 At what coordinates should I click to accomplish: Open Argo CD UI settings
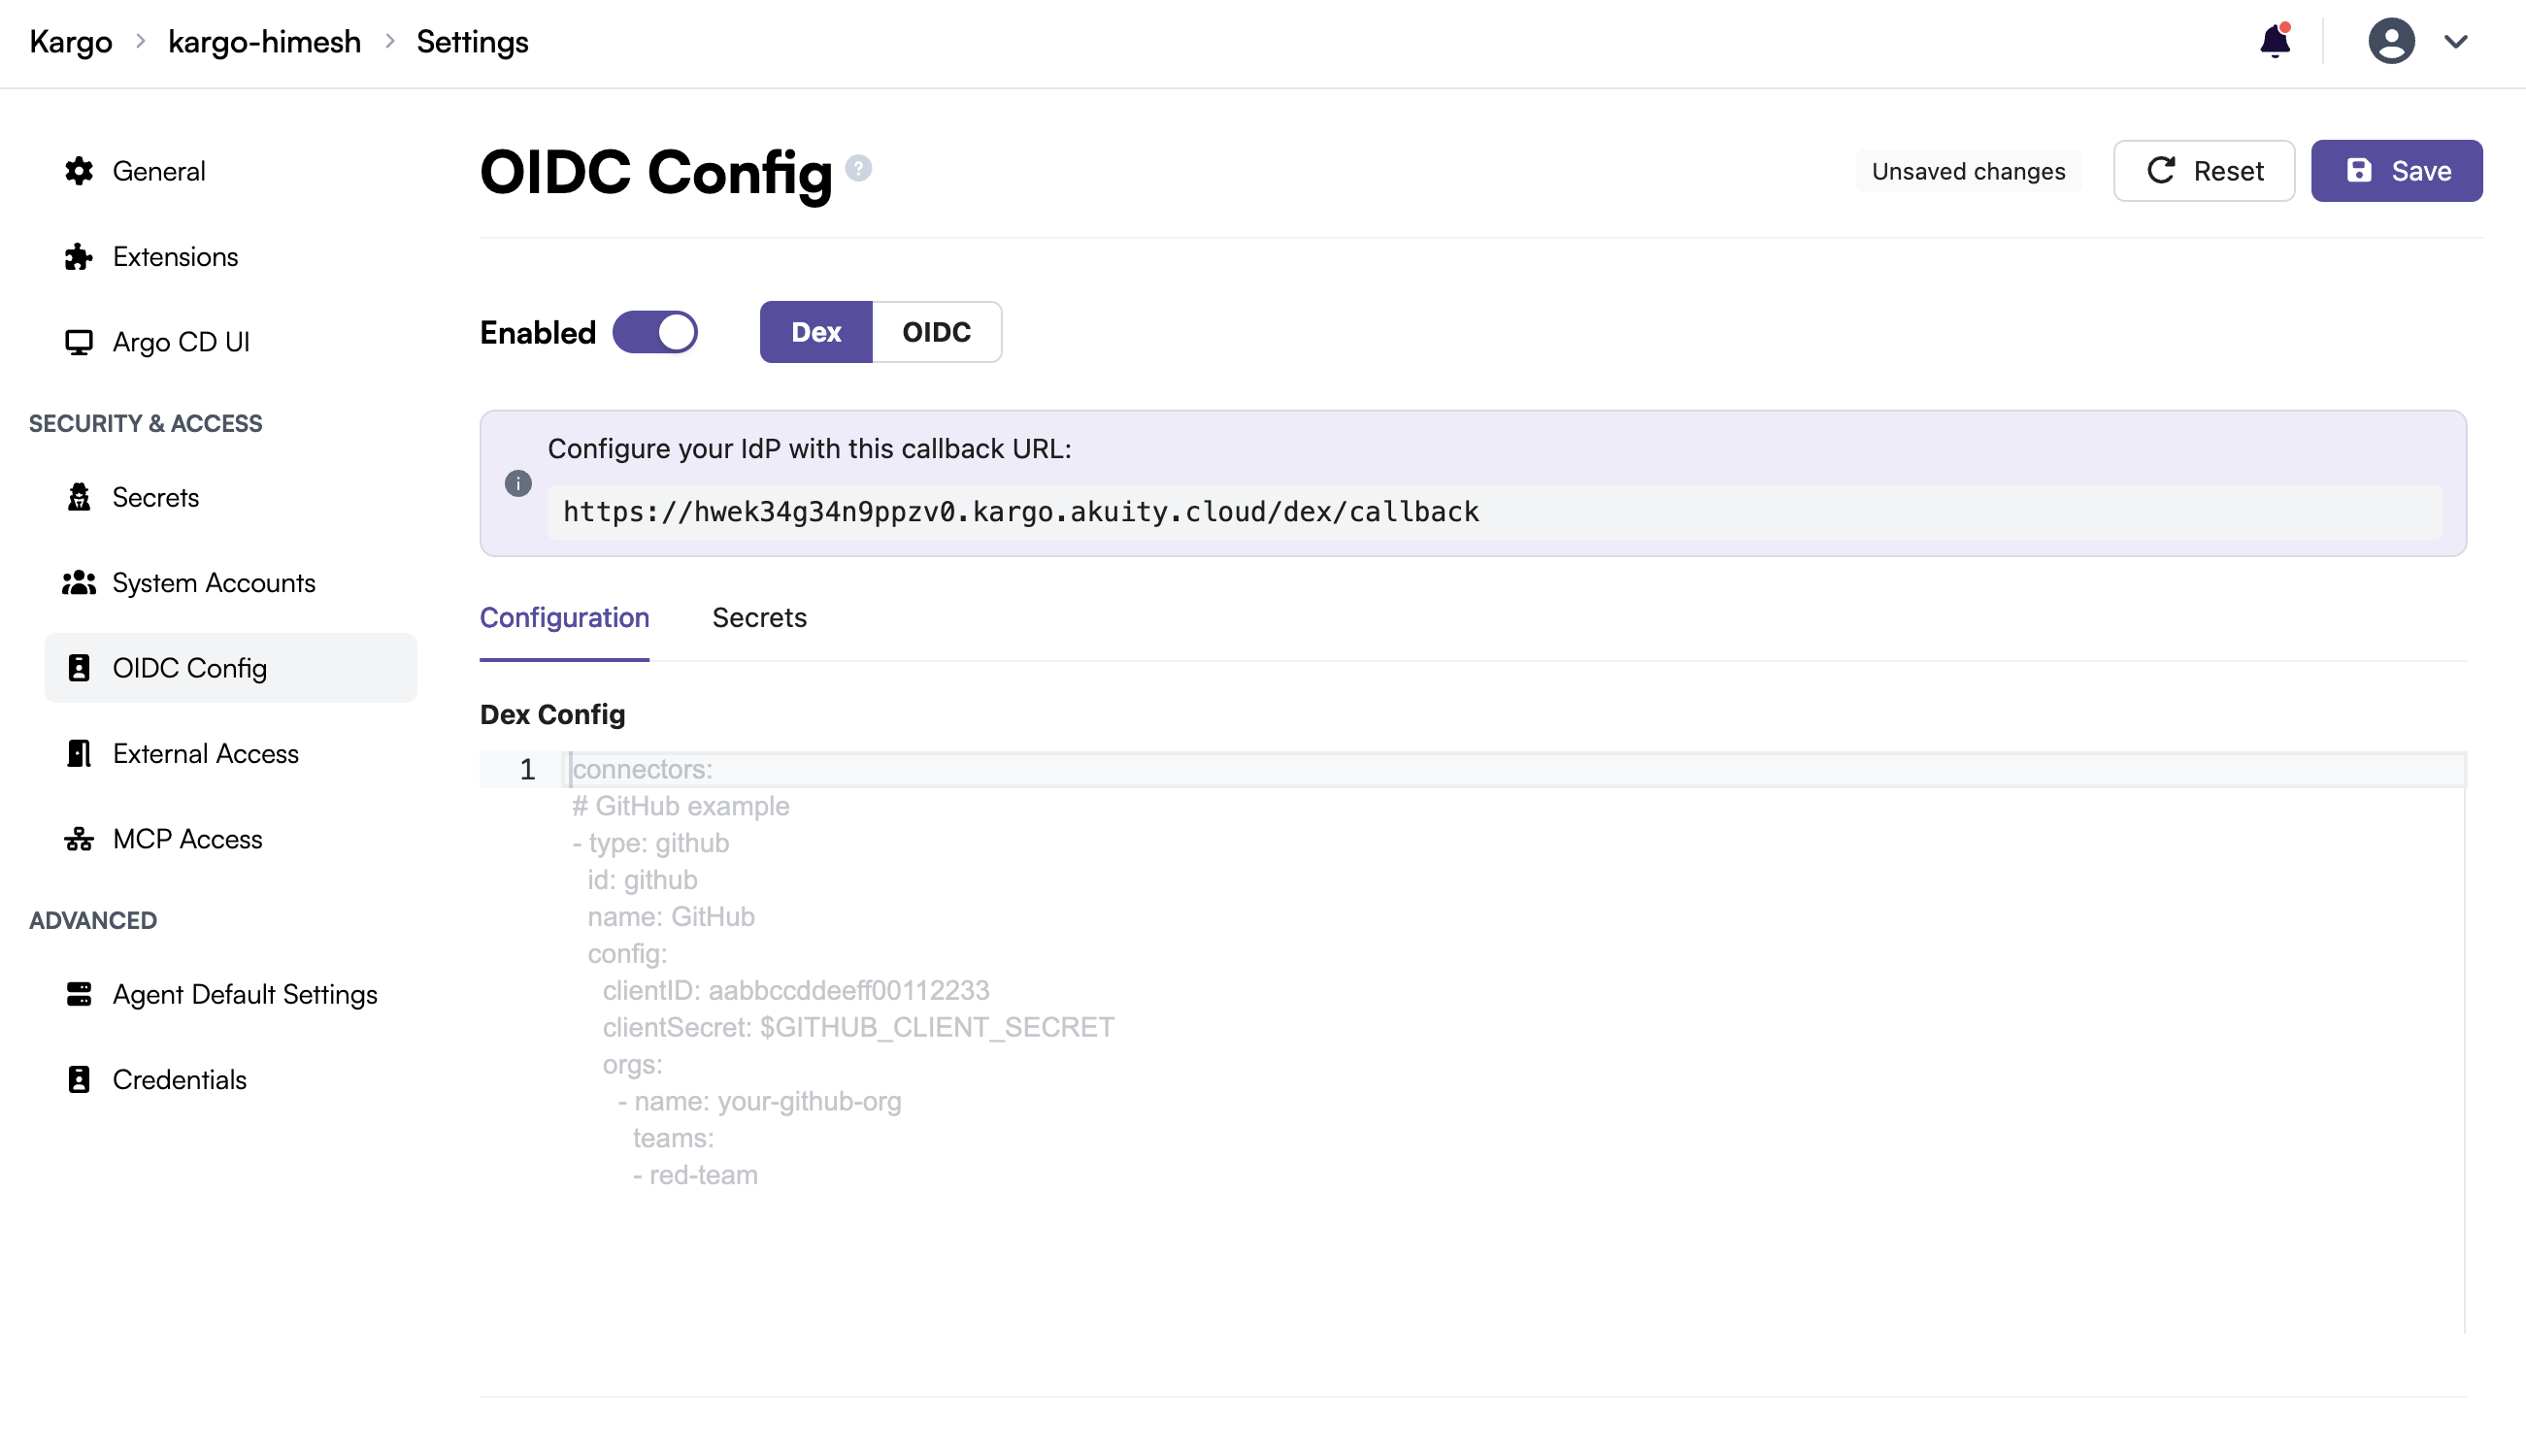click(x=231, y=342)
